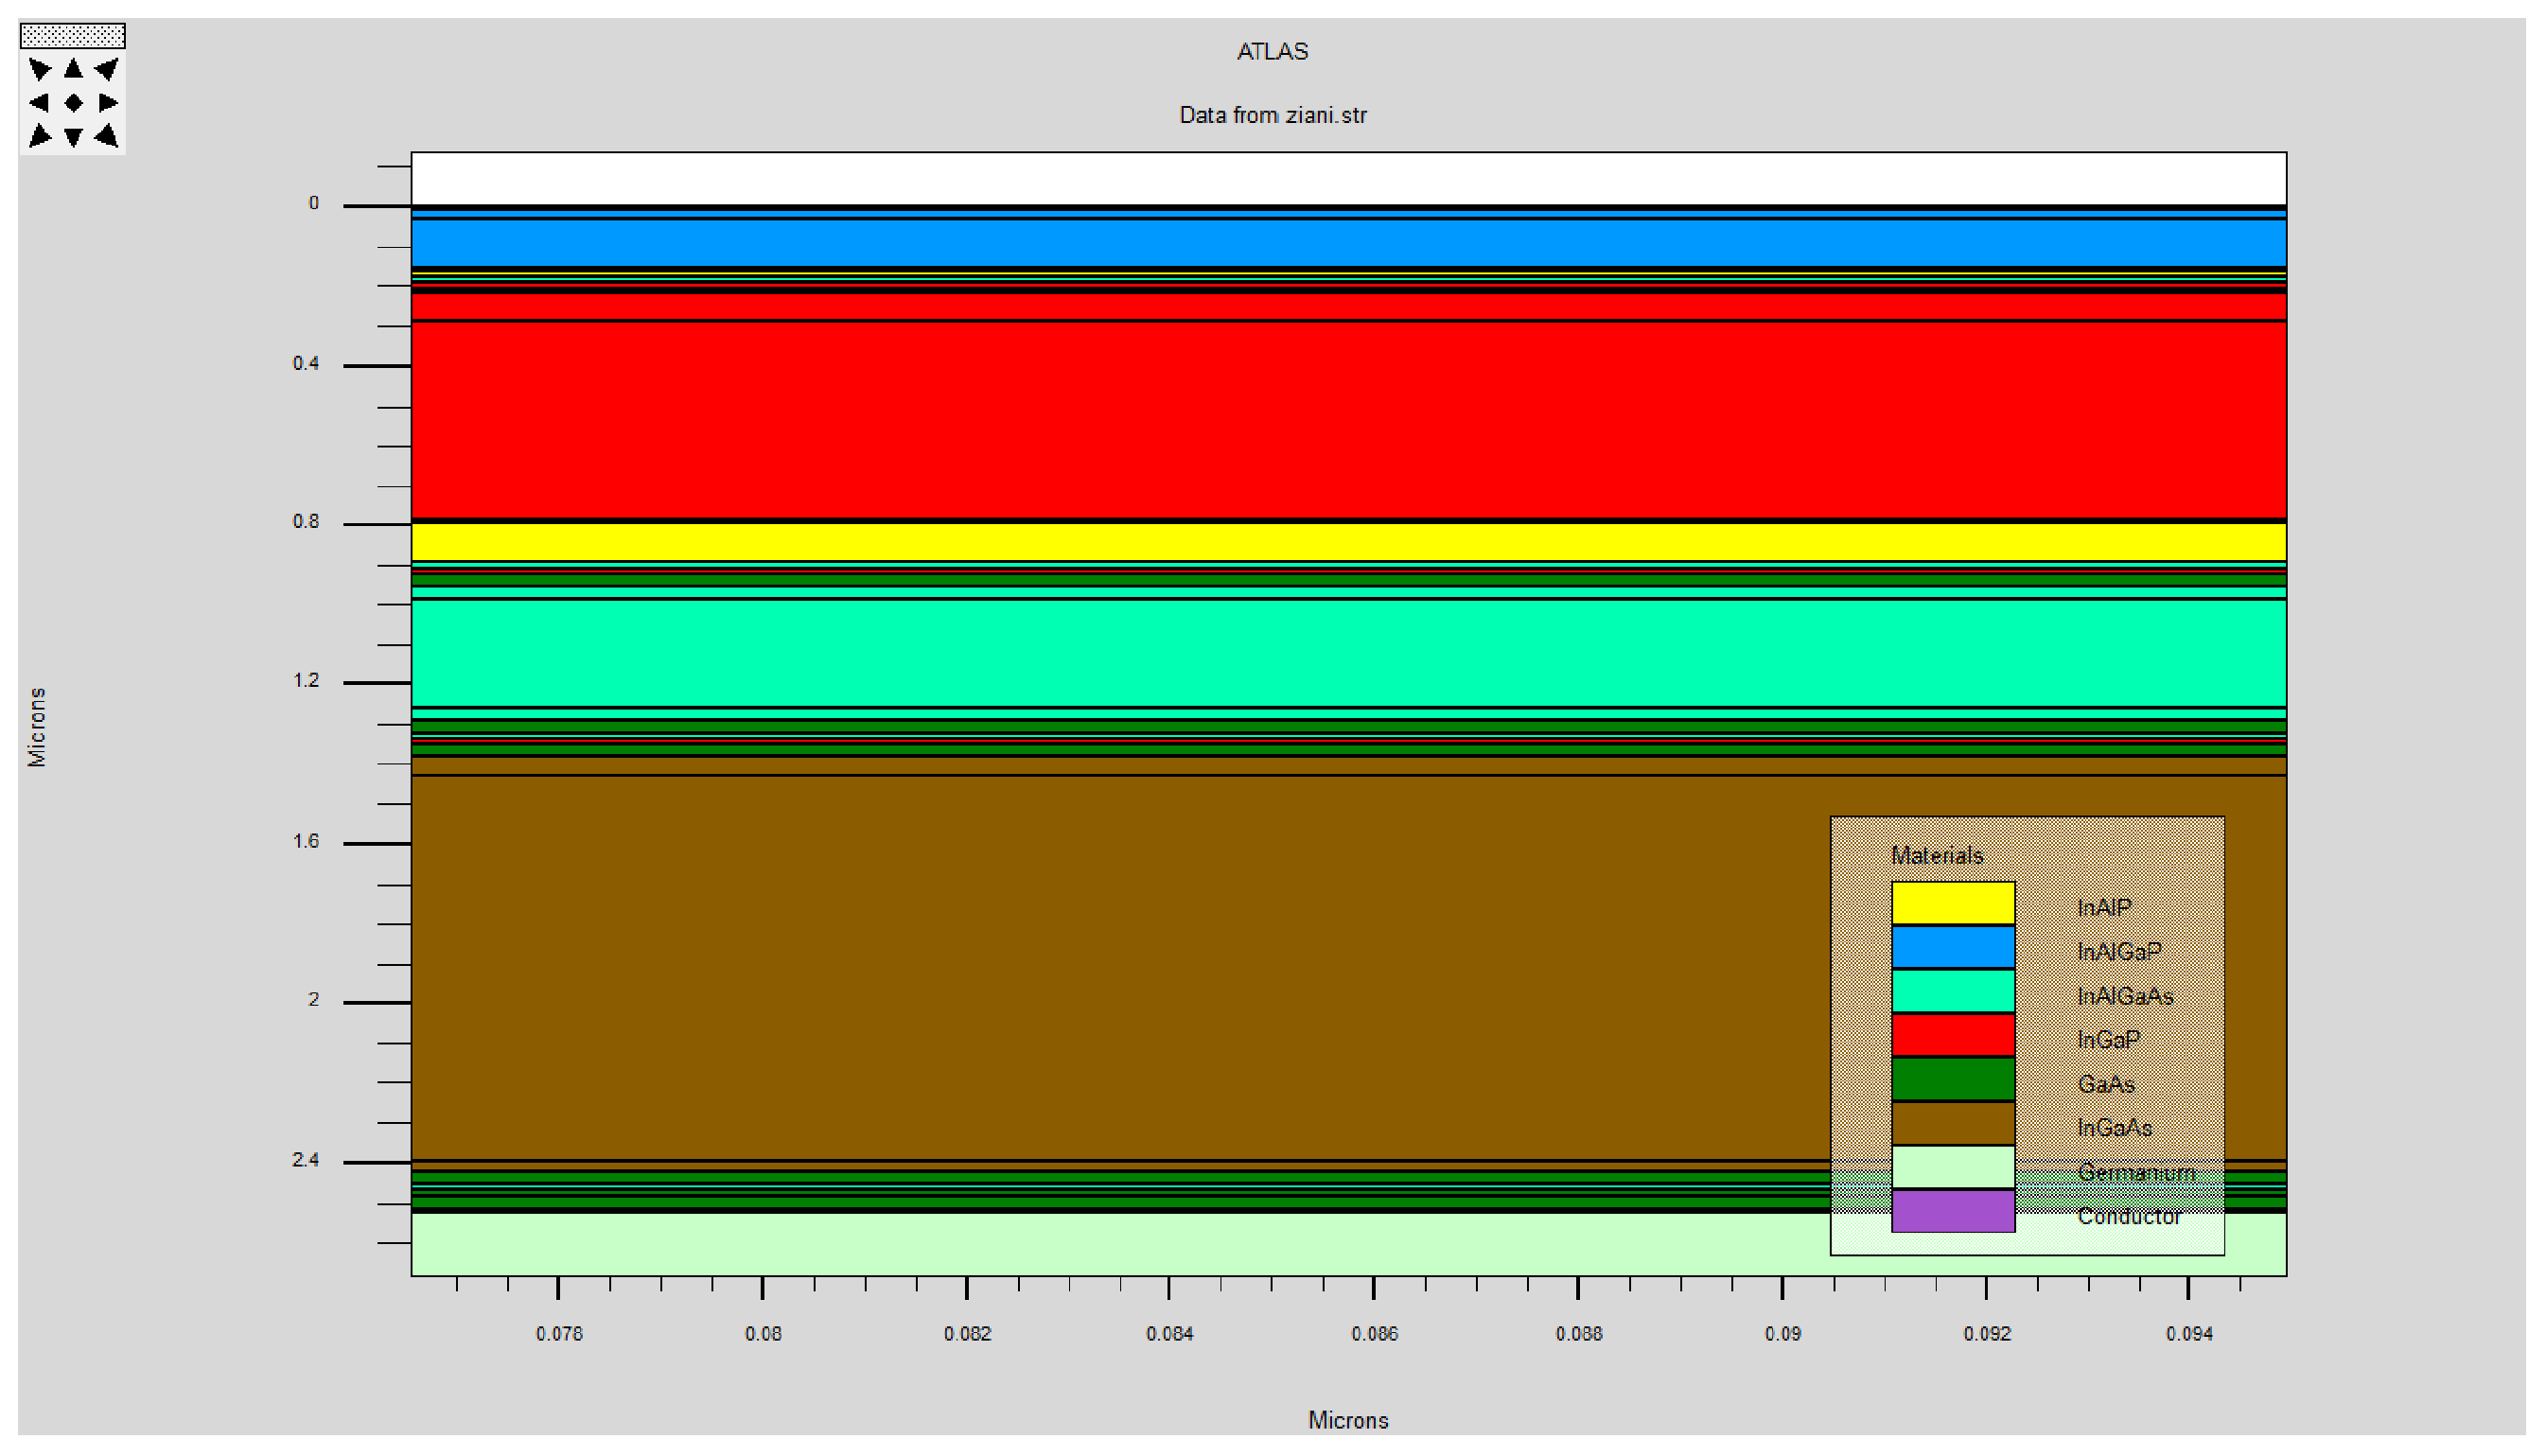
Task: Click the pan right arrow
Action: point(108,103)
